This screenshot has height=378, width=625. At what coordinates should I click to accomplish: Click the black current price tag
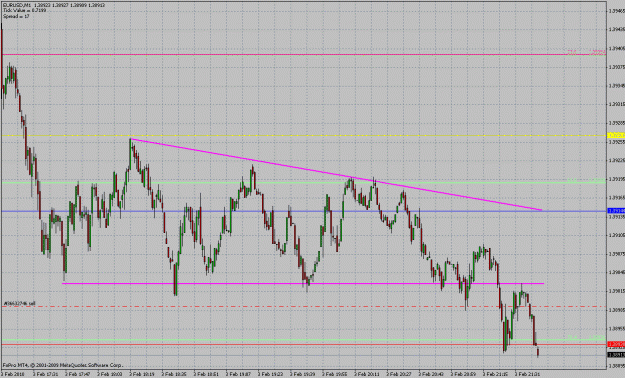(616, 354)
